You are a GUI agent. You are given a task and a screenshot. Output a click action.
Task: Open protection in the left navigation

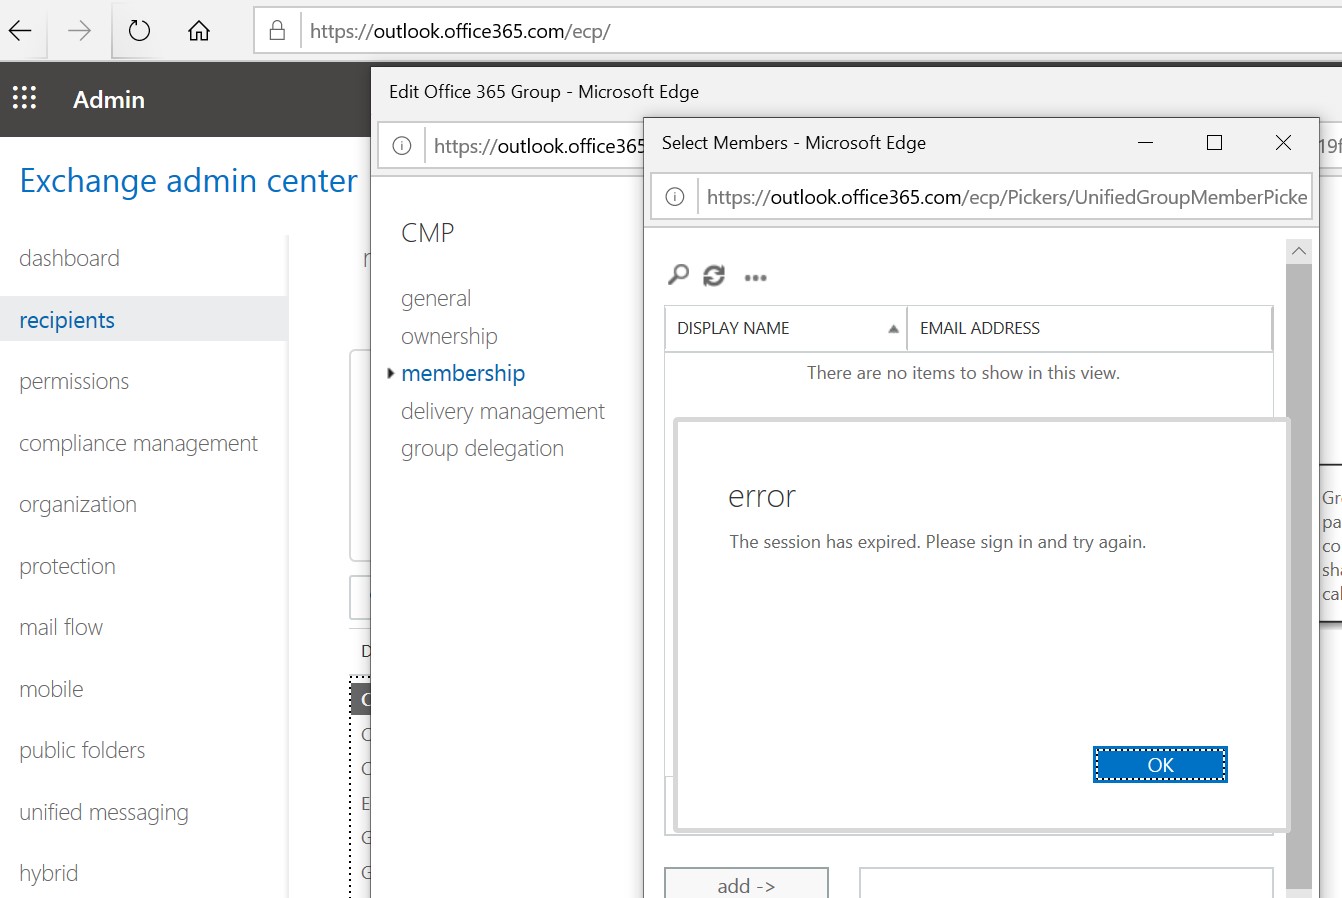(67, 566)
